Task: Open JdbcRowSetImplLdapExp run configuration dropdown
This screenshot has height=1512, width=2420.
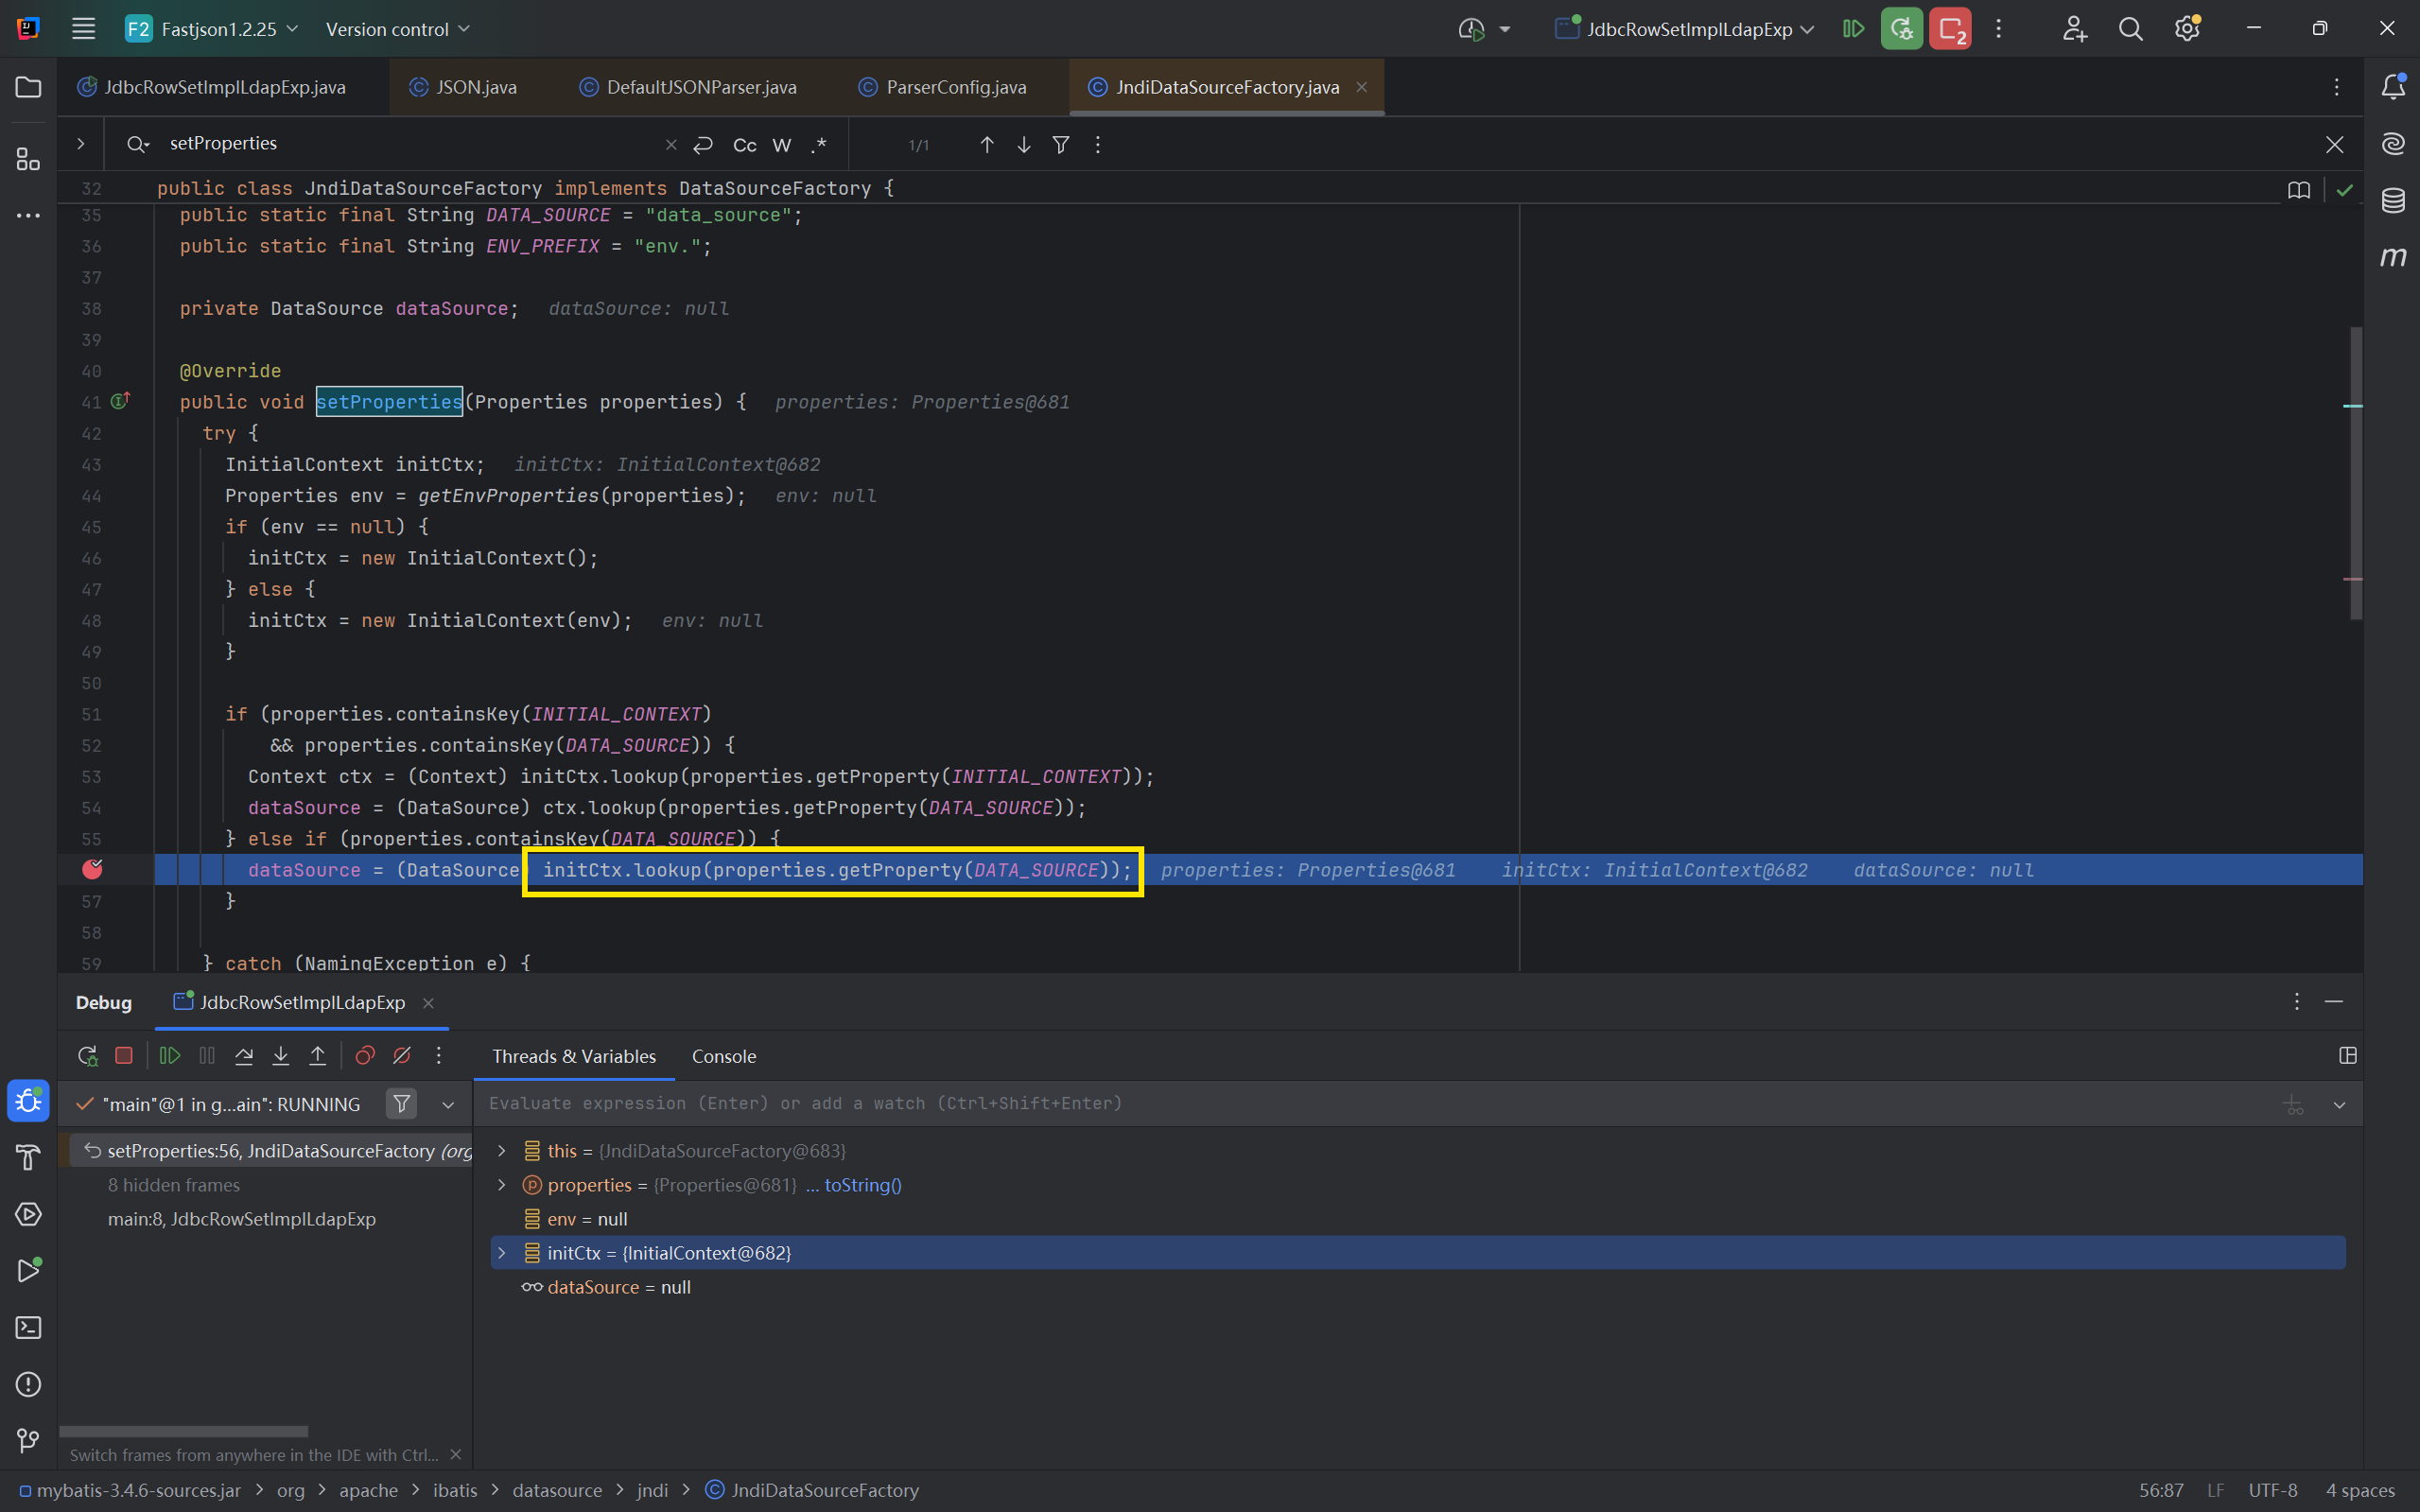Action: [x=1685, y=29]
